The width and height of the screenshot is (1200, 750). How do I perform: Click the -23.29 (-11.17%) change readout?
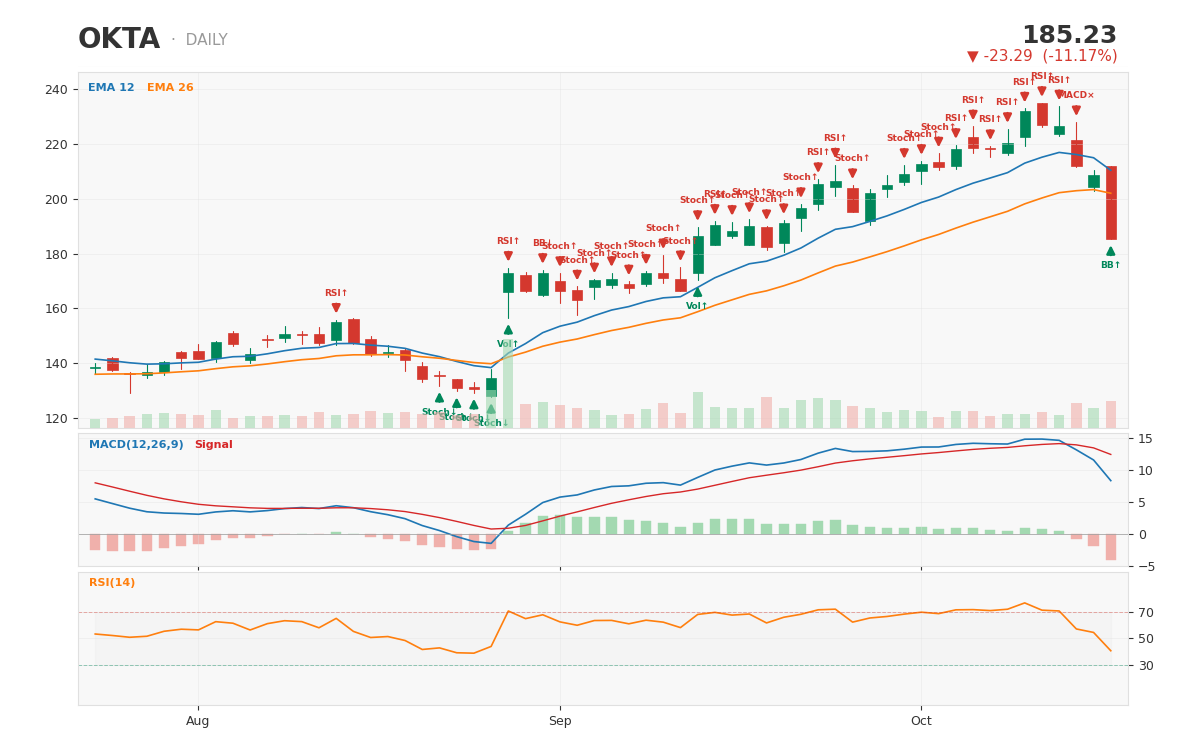point(1042,57)
